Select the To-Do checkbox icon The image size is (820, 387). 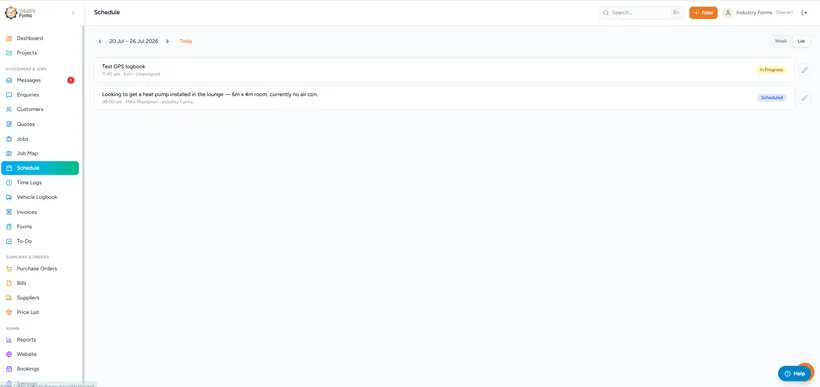click(x=9, y=242)
